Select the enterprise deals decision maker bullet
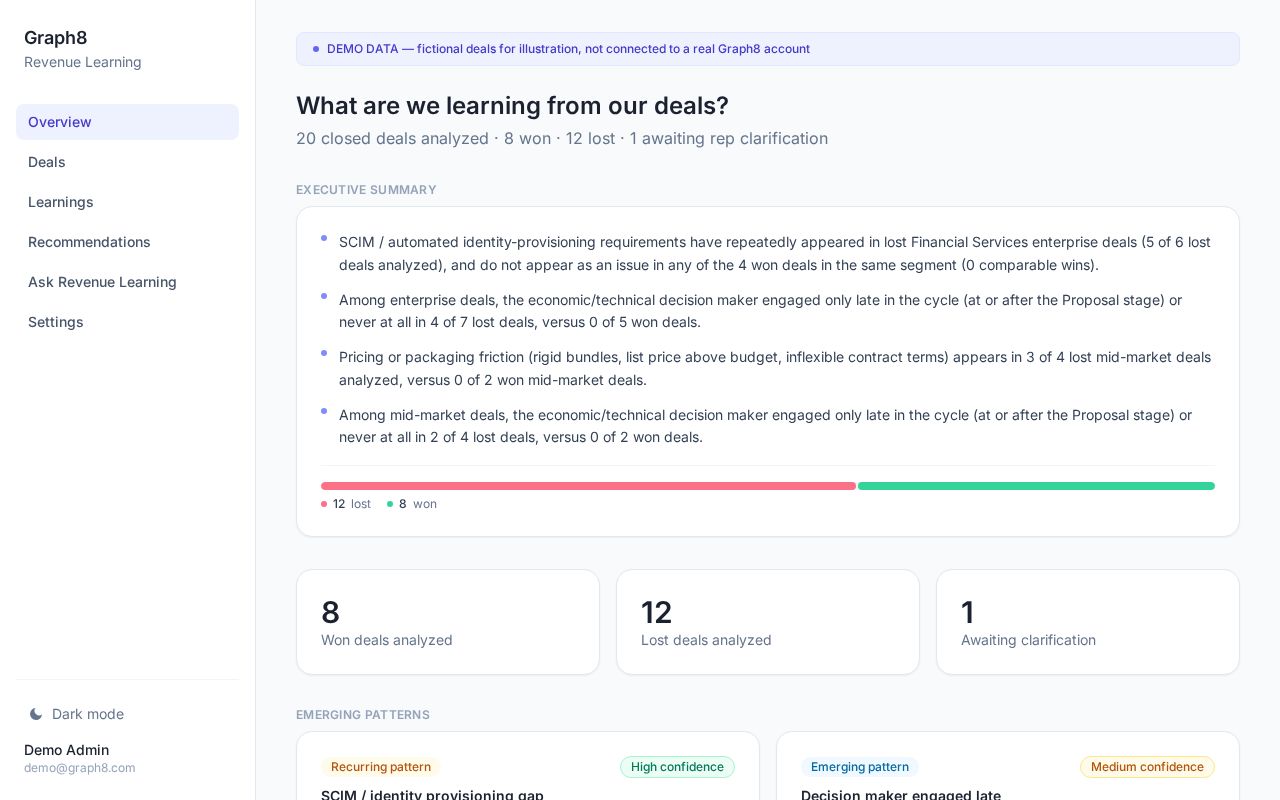The height and width of the screenshot is (800, 1280). [768, 311]
